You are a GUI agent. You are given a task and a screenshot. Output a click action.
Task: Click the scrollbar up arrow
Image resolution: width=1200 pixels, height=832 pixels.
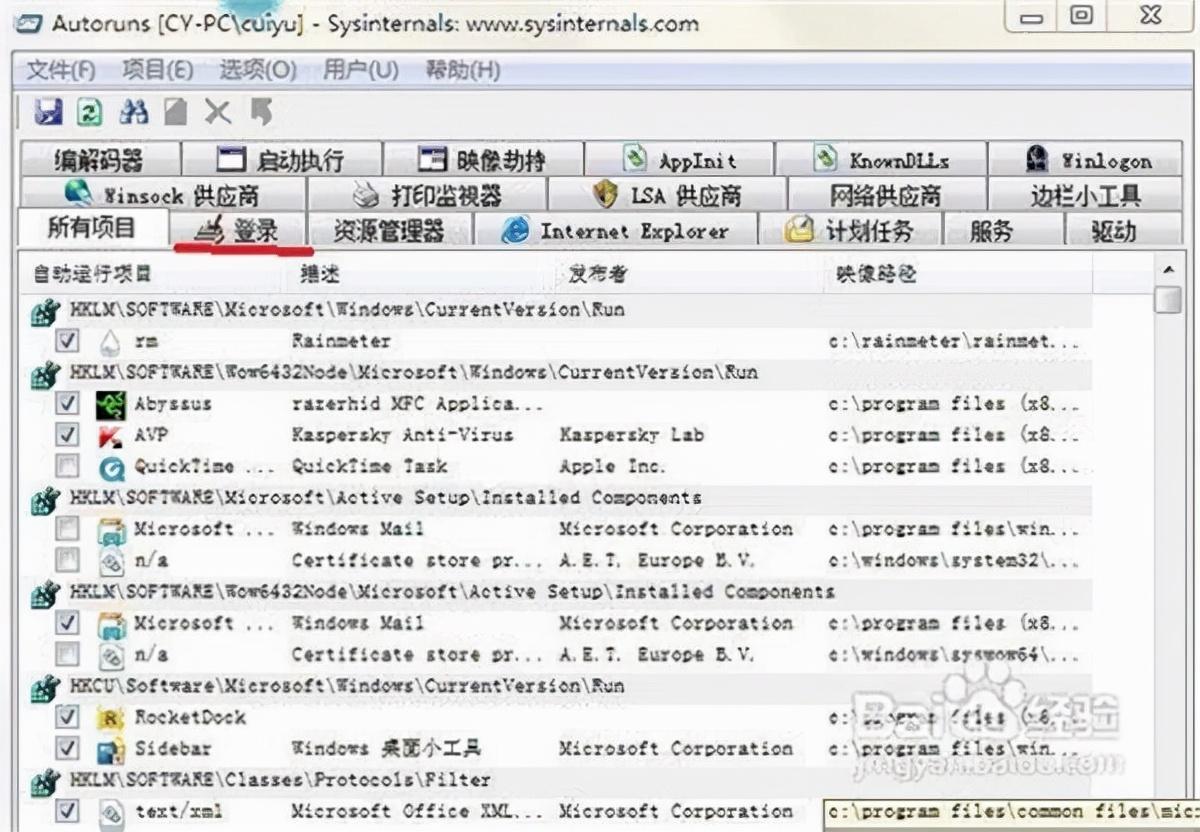(x=1167, y=270)
